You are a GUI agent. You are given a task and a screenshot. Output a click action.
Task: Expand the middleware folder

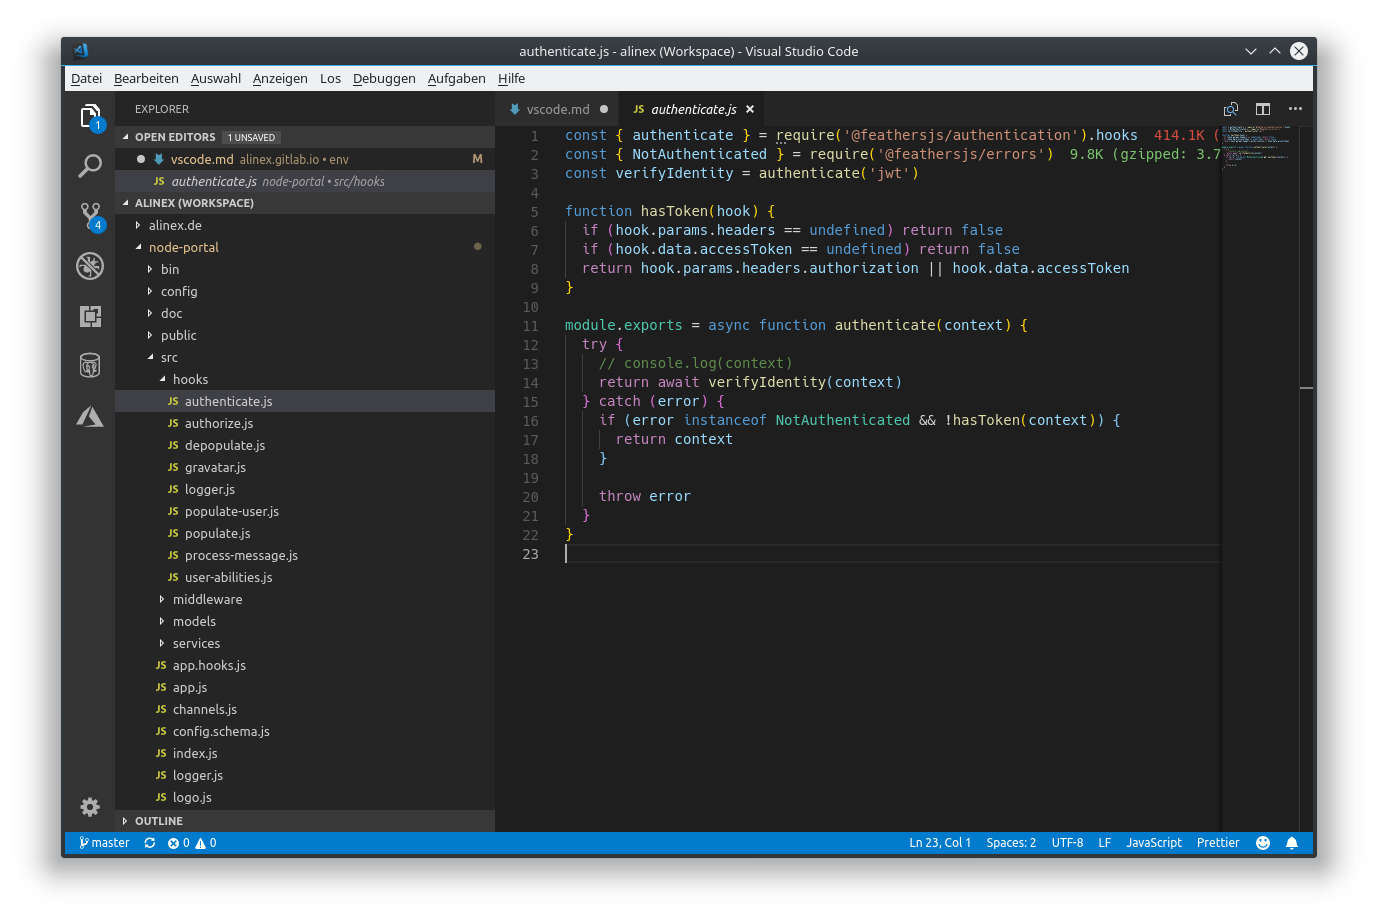tap(196, 599)
